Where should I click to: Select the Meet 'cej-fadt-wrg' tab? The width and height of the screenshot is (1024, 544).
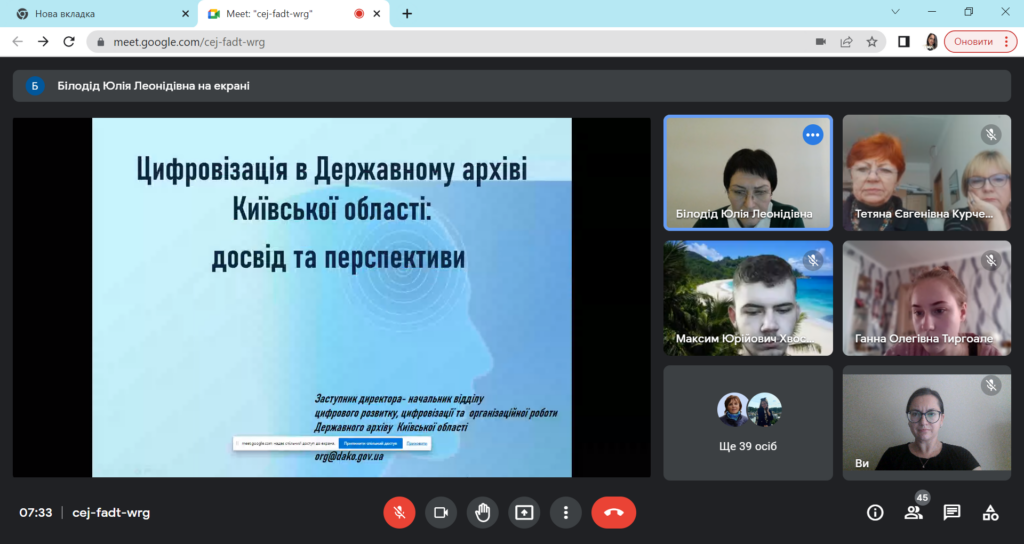click(x=280, y=14)
